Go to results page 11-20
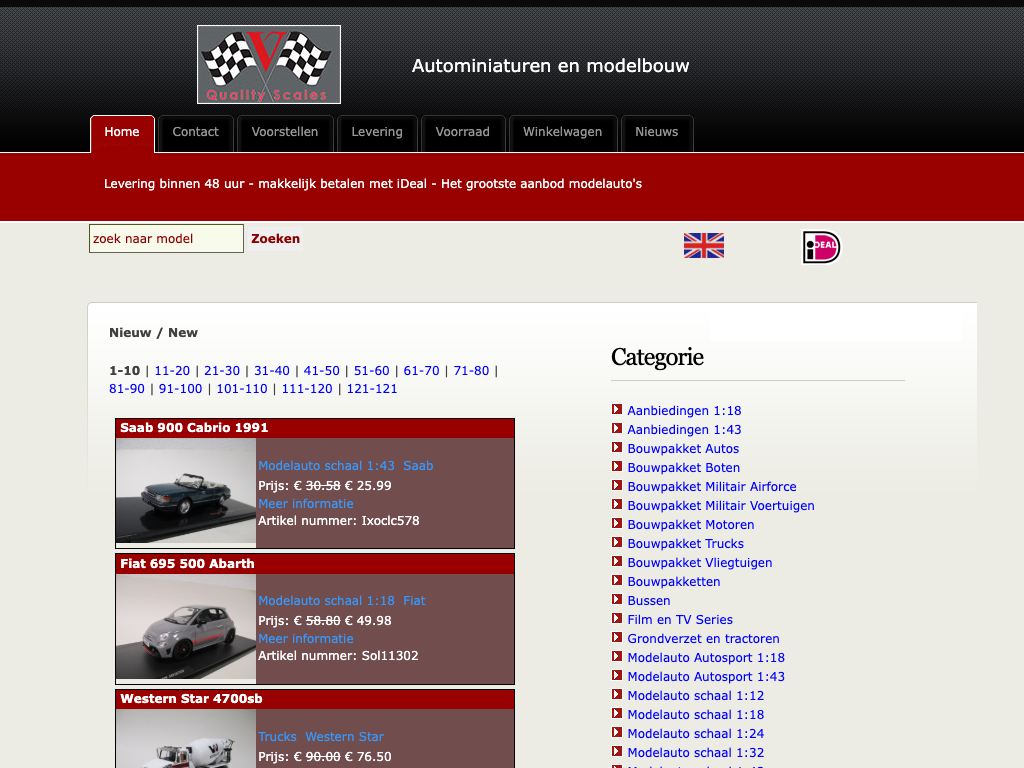 172,371
